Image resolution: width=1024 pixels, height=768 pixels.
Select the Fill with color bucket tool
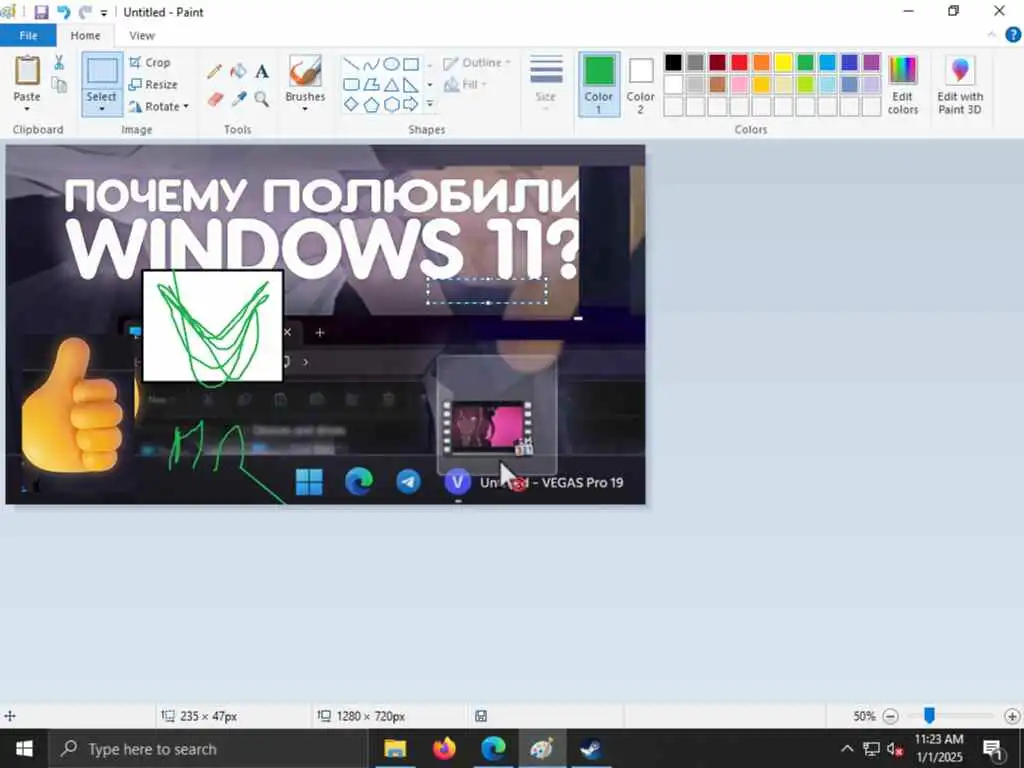[238, 71]
